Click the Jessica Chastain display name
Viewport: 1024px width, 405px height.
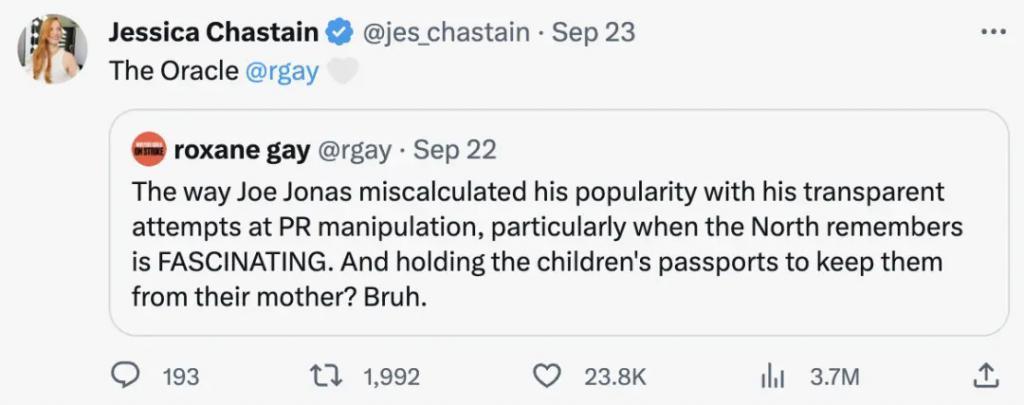(x=213, y=32)
